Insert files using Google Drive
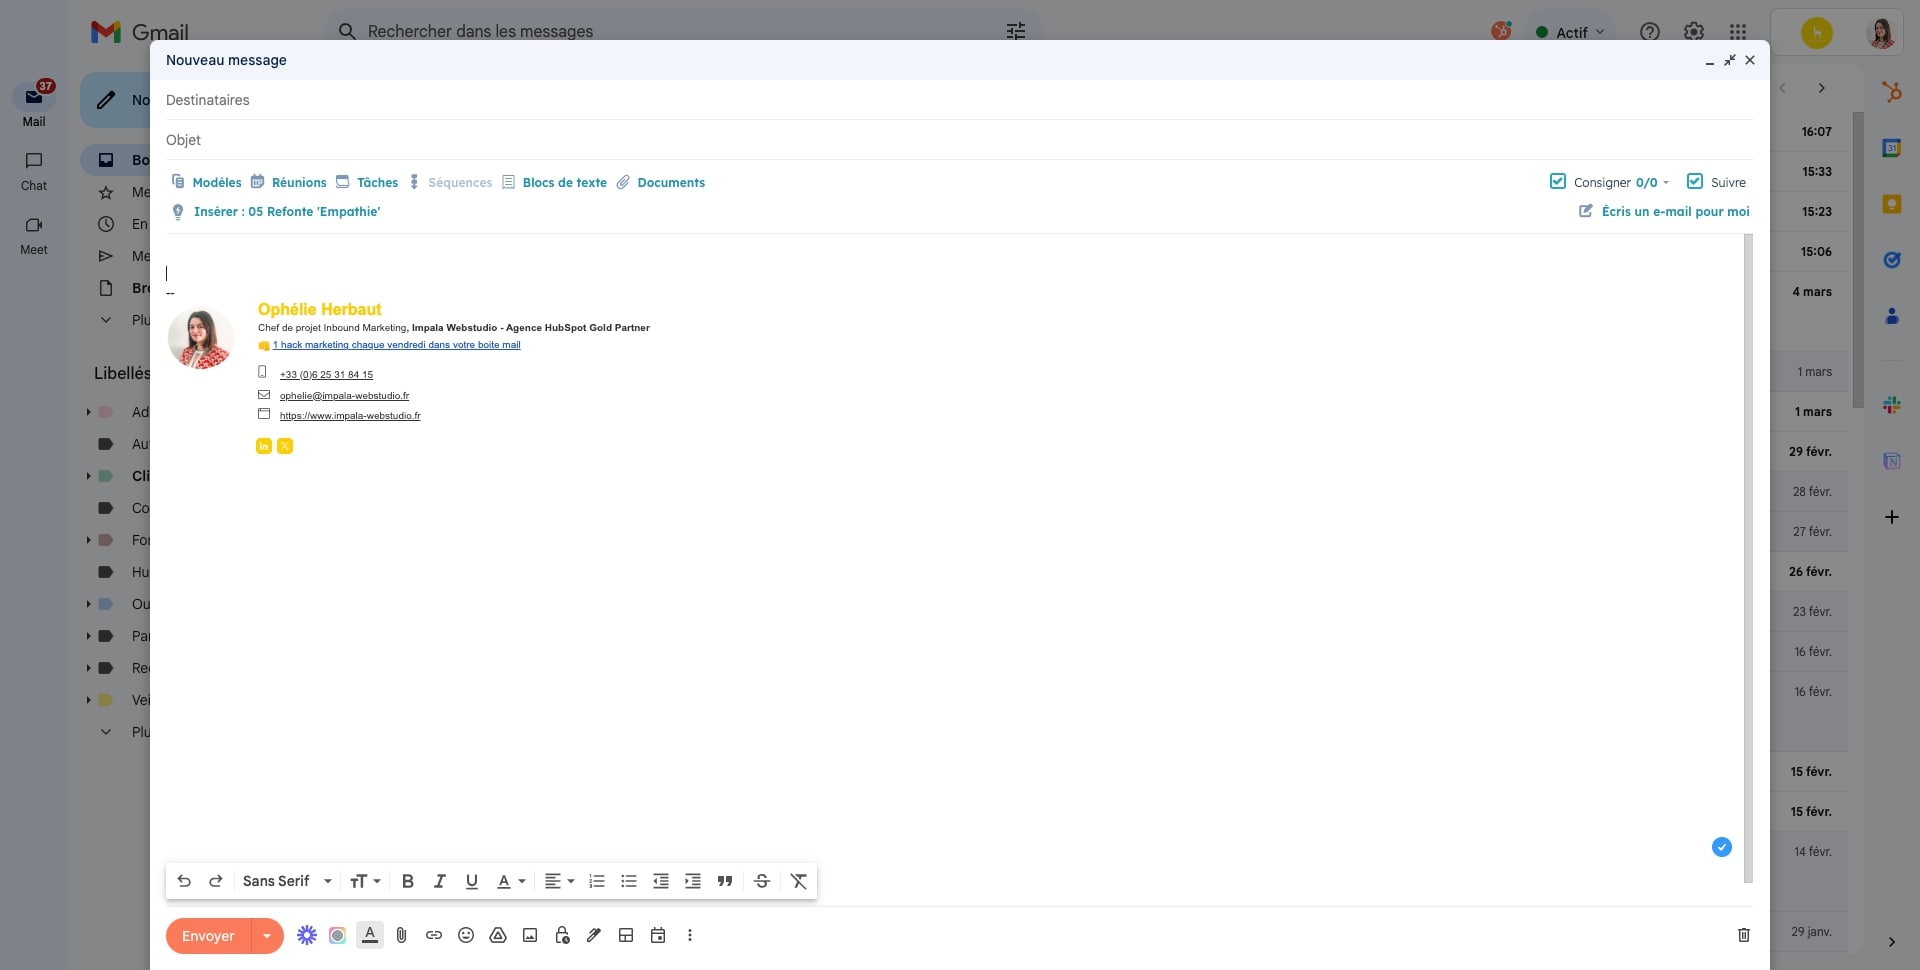The width and height of the screenshot is (1920, 970). tap(497, 936)
